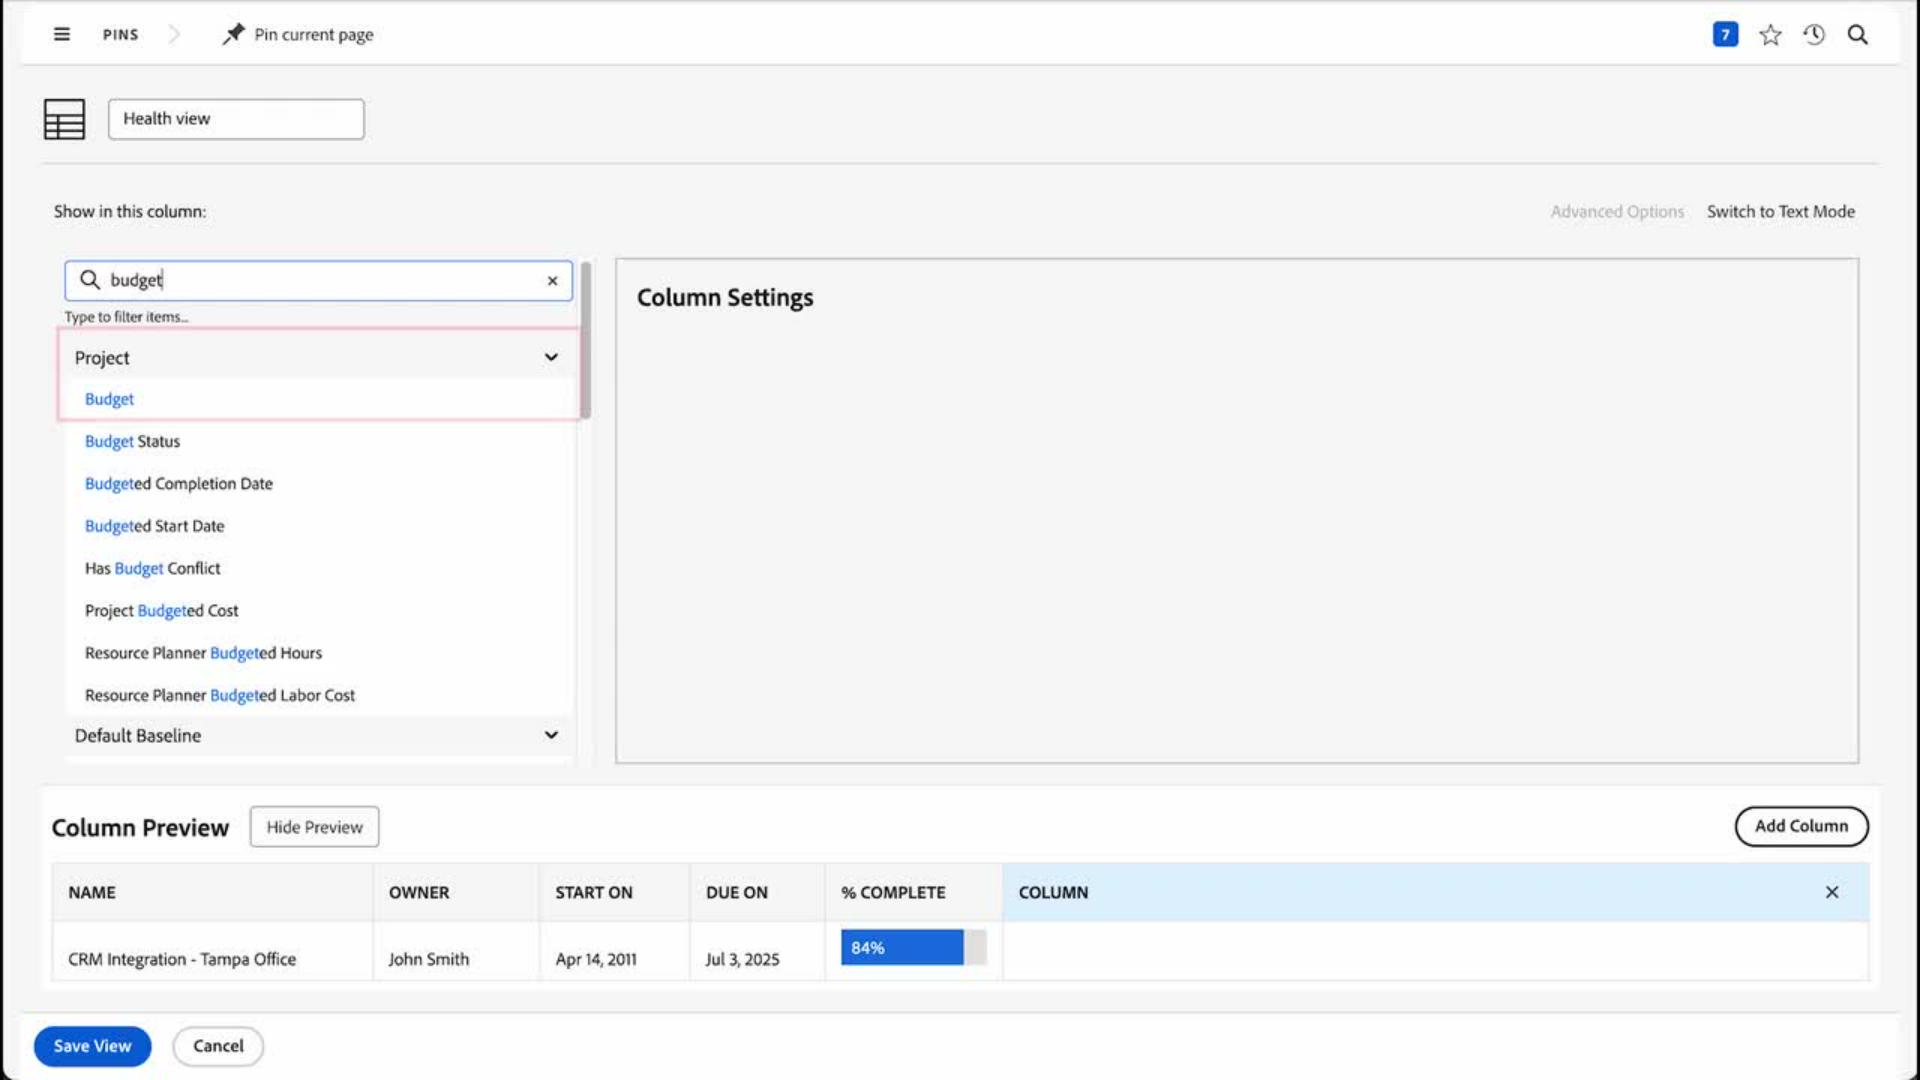Image resolution: width=1920 pixels, height=1080 pixels.
Task: Click the Health view name field
Action: click(236, 119)
